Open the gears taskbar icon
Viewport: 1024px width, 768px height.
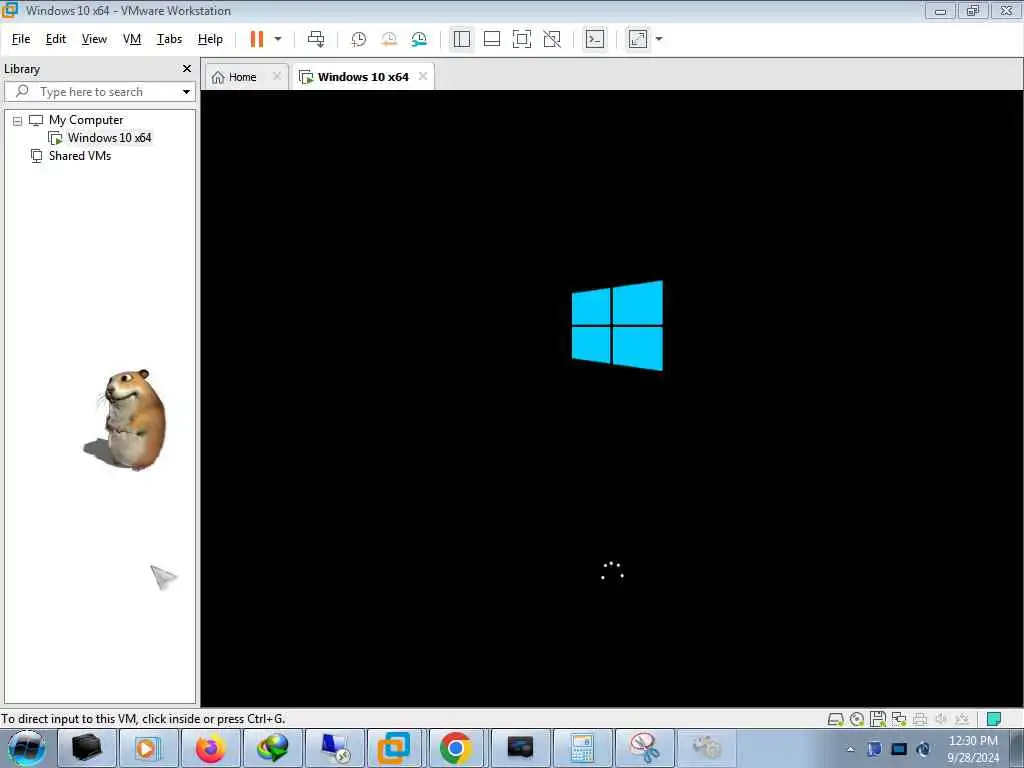pos(707,748)
